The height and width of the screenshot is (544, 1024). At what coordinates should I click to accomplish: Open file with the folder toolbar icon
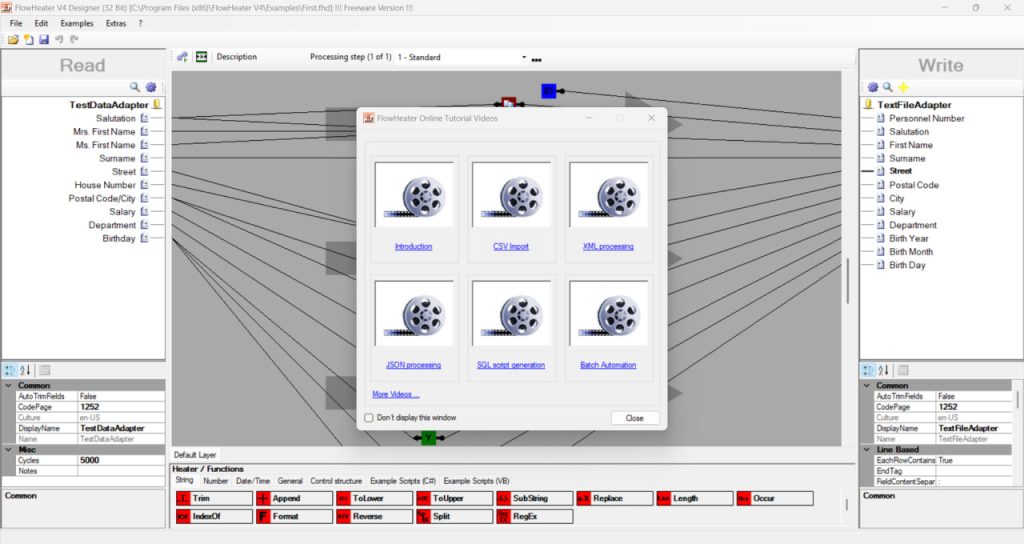pos(13,40)
